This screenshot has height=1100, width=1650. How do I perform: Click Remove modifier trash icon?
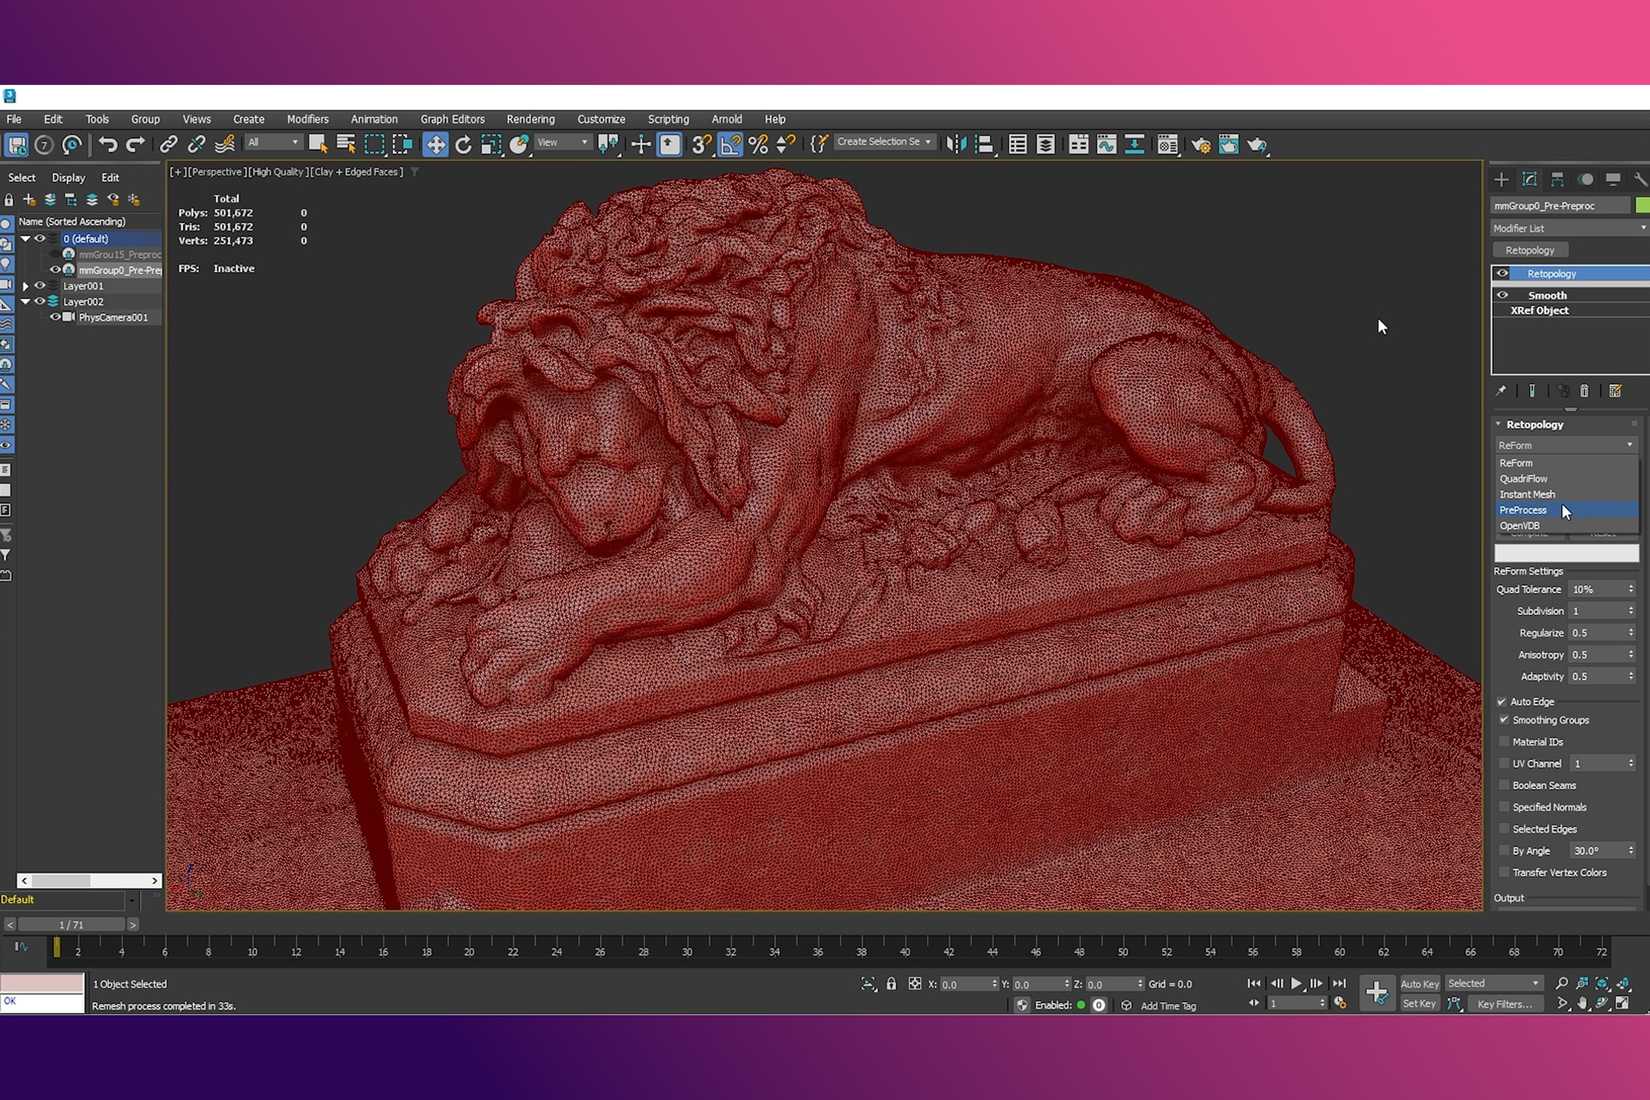click(1584, 391)
